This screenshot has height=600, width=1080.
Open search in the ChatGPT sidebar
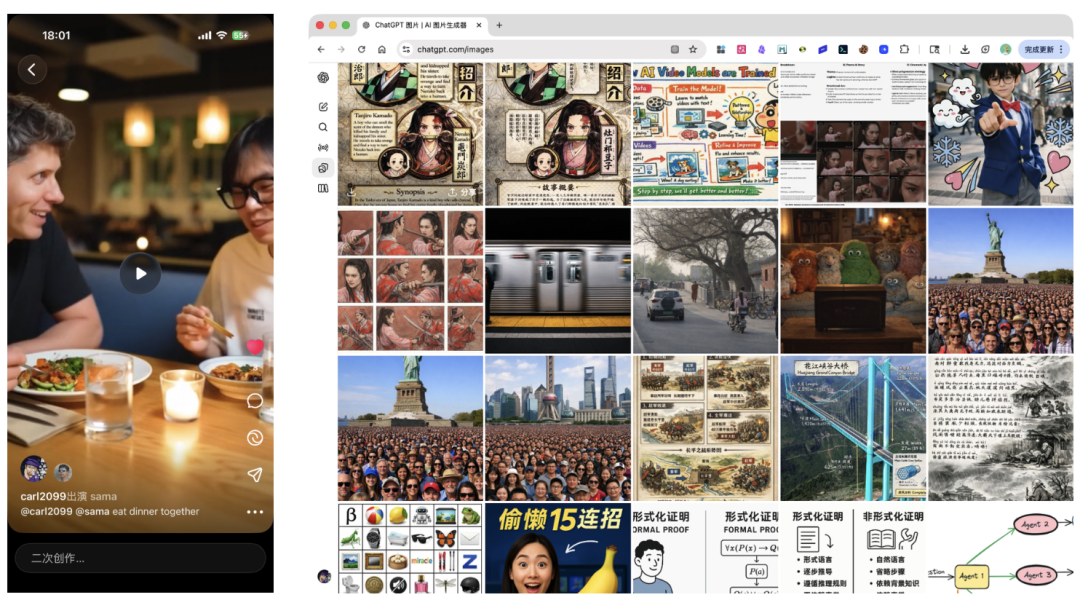323,127
